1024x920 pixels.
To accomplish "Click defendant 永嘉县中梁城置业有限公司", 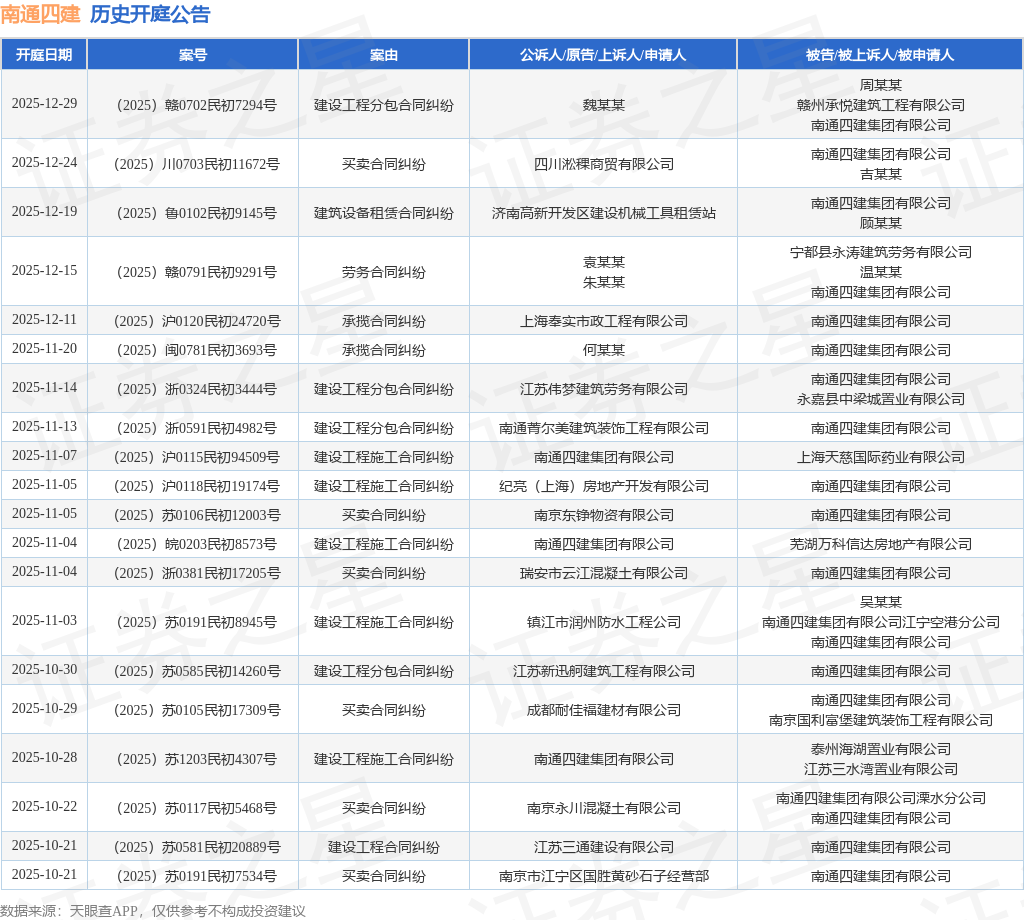I will [x=880, y=399].
